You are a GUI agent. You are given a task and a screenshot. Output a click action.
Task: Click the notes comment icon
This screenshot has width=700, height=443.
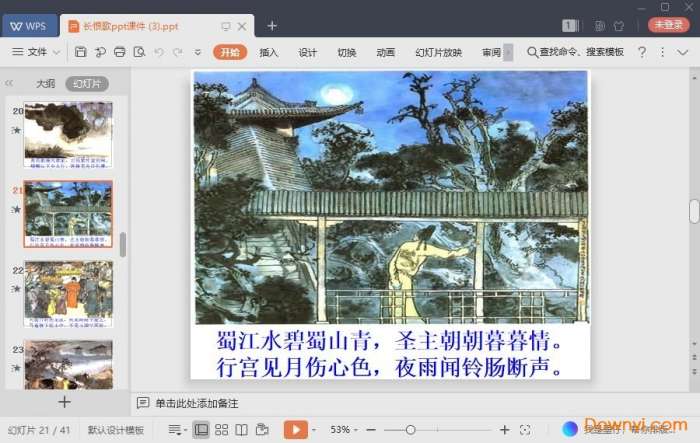coord(143,403)
